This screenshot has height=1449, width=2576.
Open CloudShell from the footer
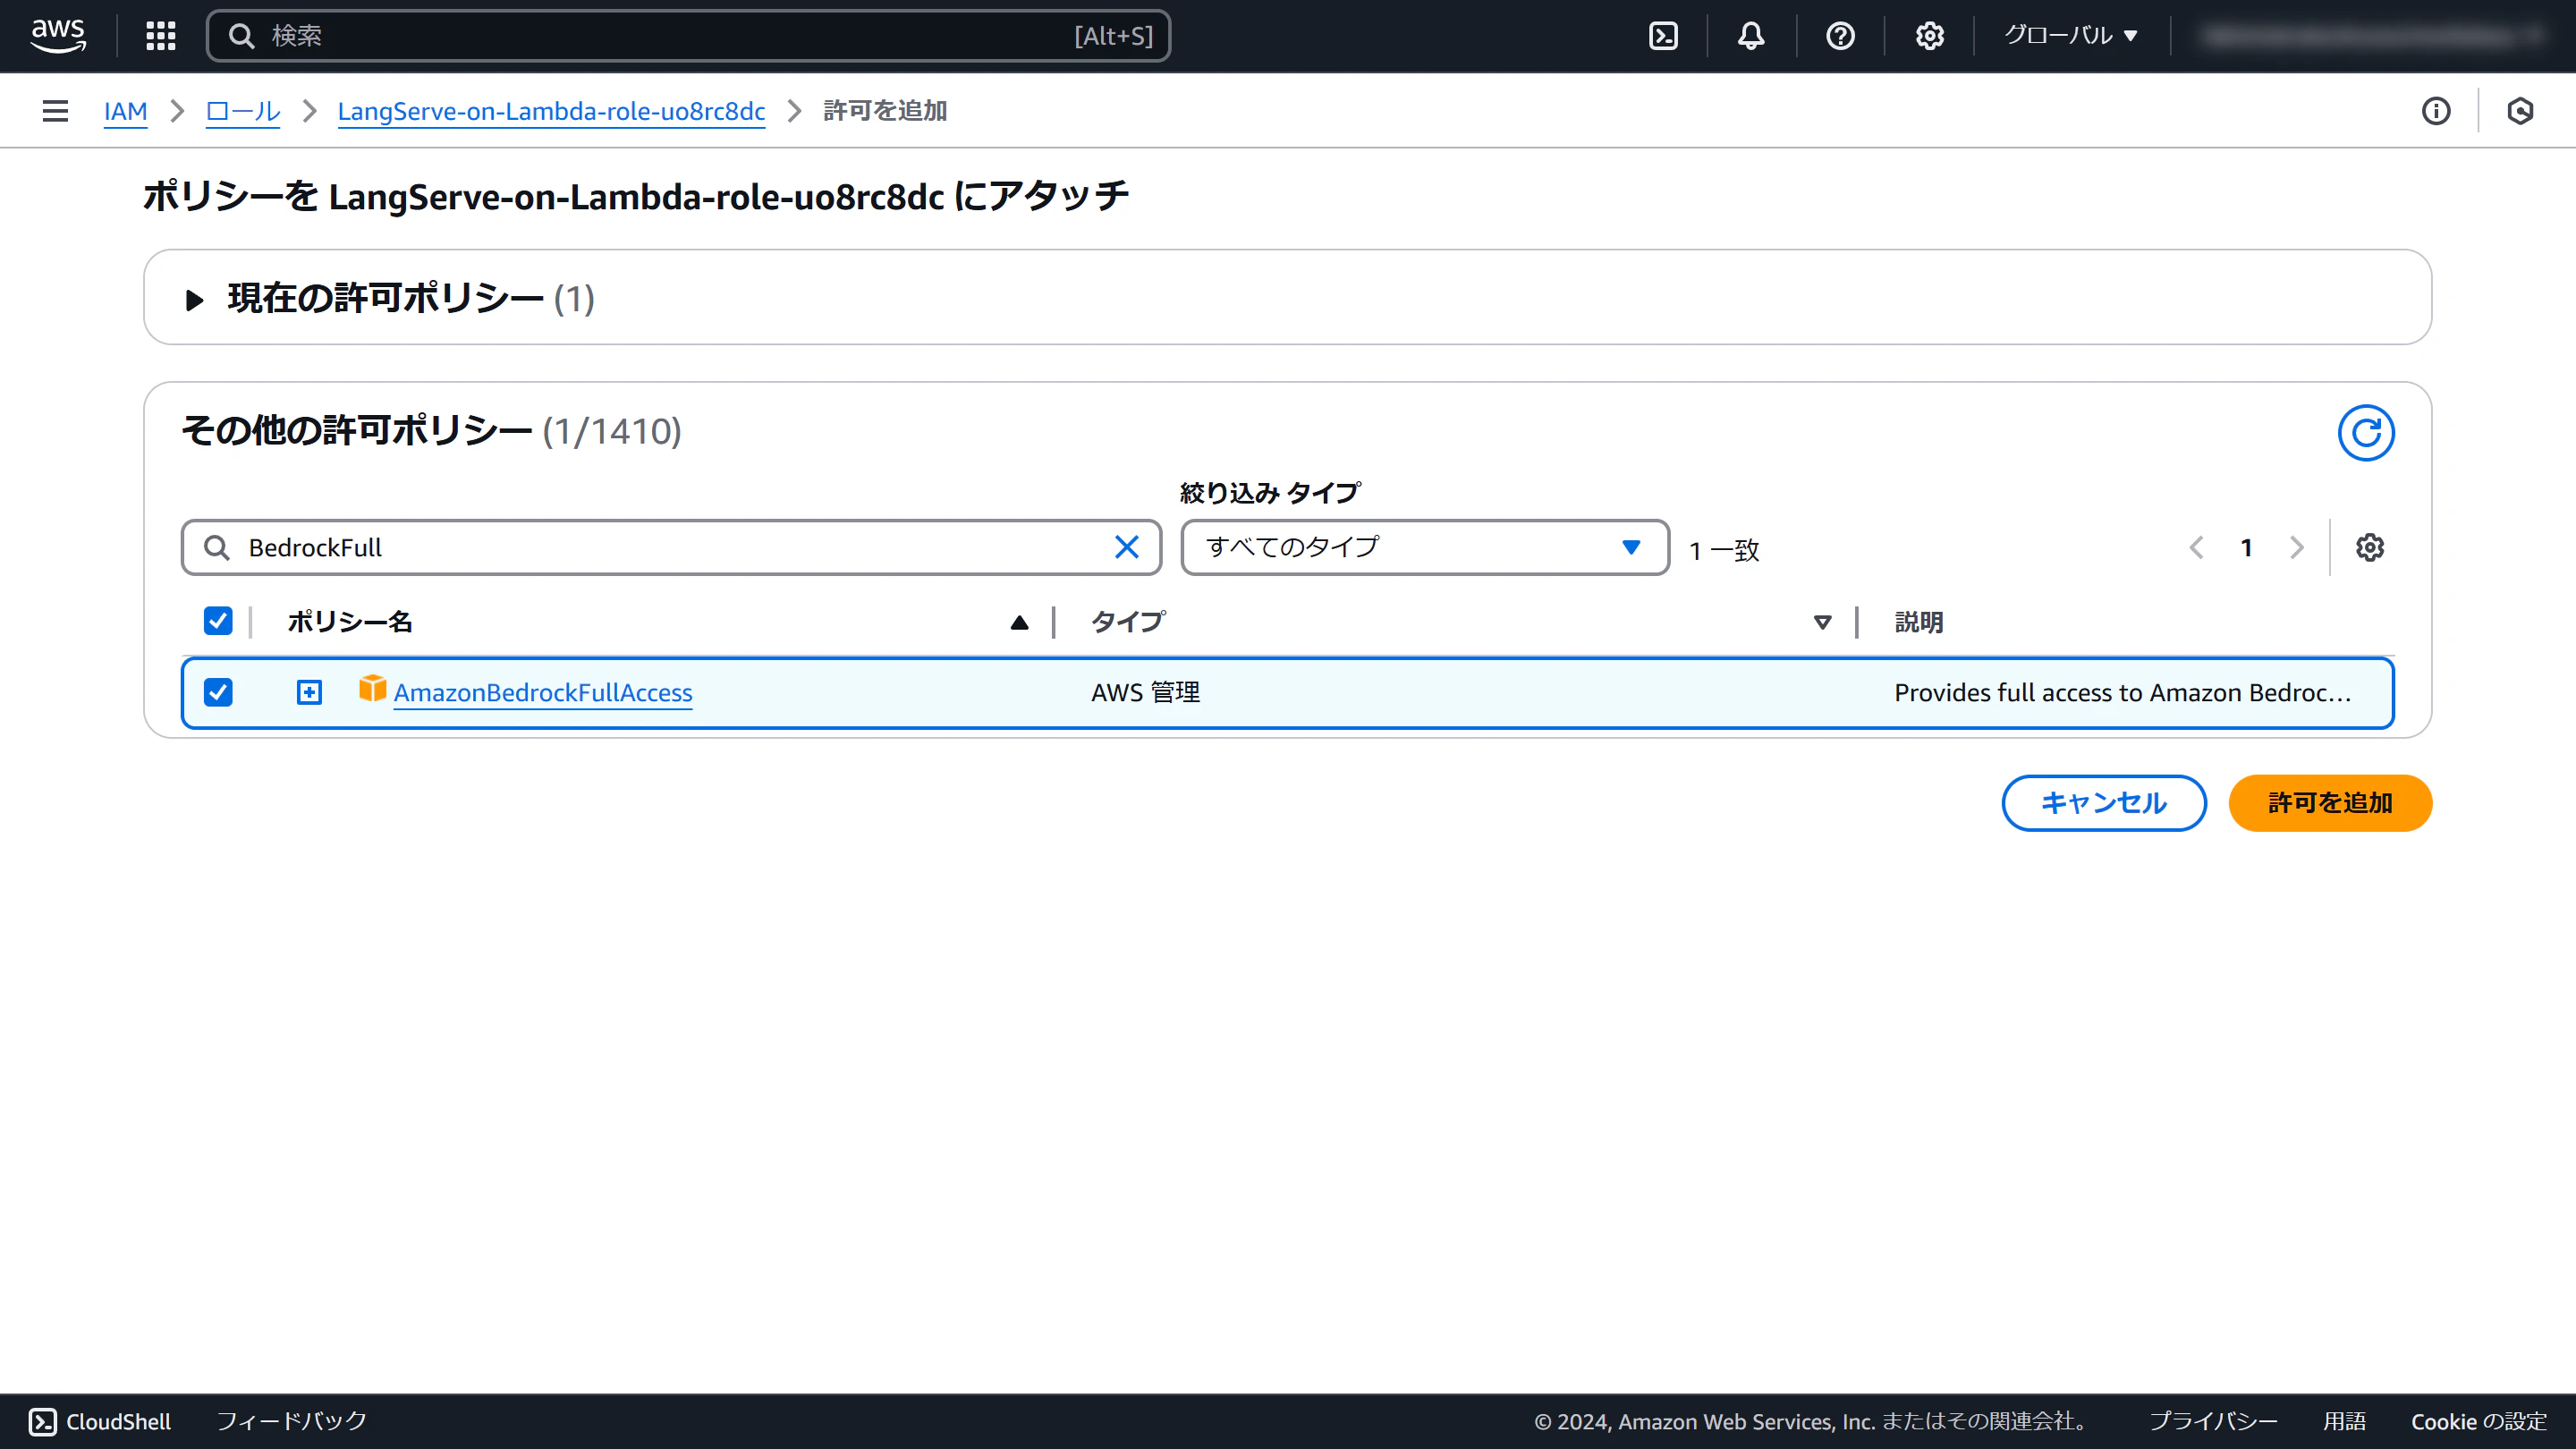(x=100, y=1421)
